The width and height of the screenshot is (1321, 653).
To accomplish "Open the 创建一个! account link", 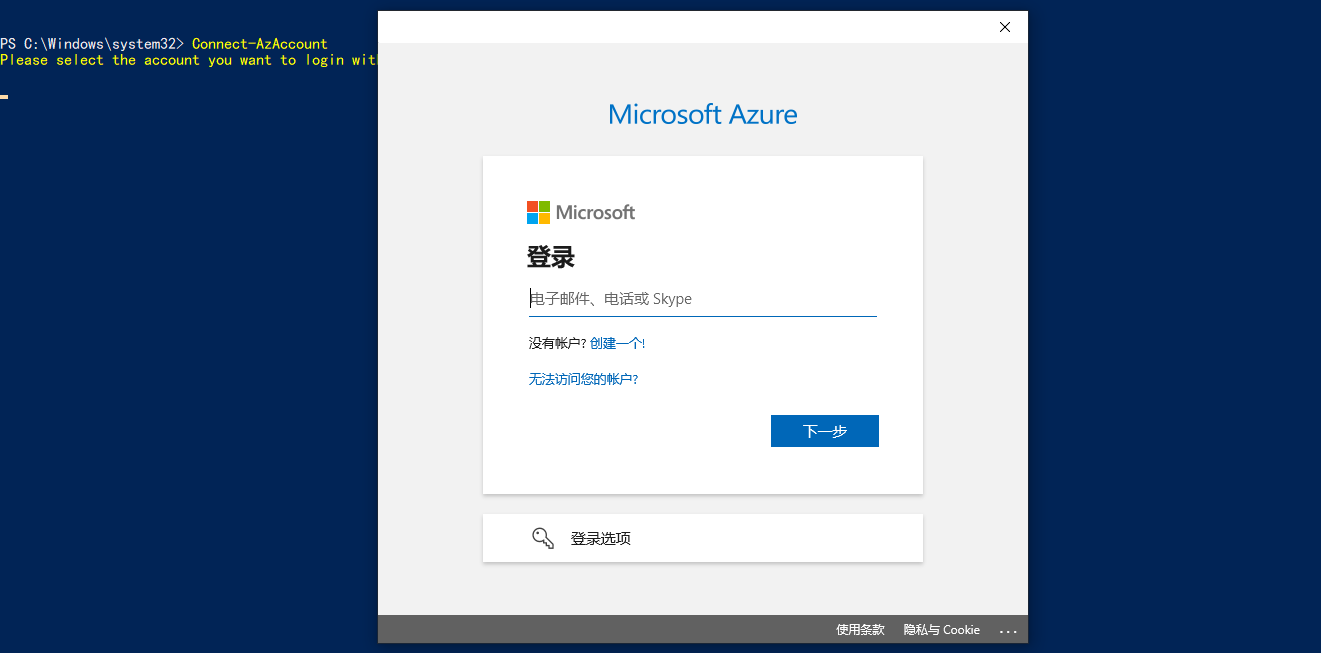I will [617, 343].
